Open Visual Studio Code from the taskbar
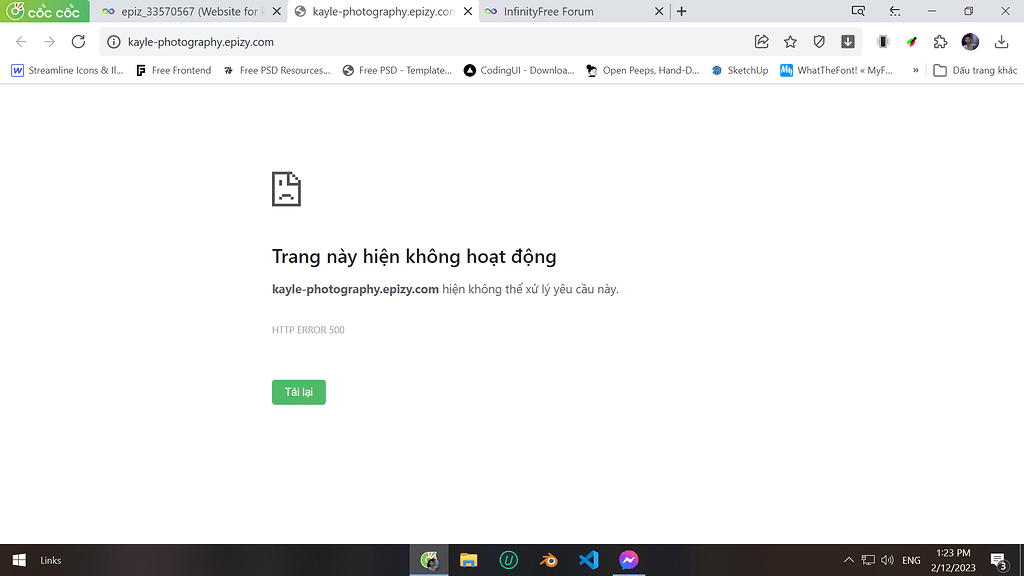 pos(588,560)
